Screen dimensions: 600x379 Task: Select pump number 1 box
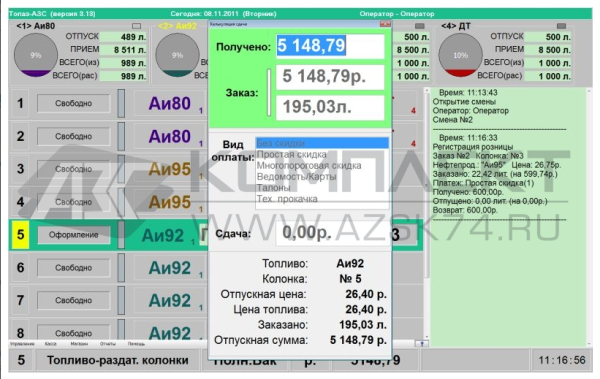(20, 103)
